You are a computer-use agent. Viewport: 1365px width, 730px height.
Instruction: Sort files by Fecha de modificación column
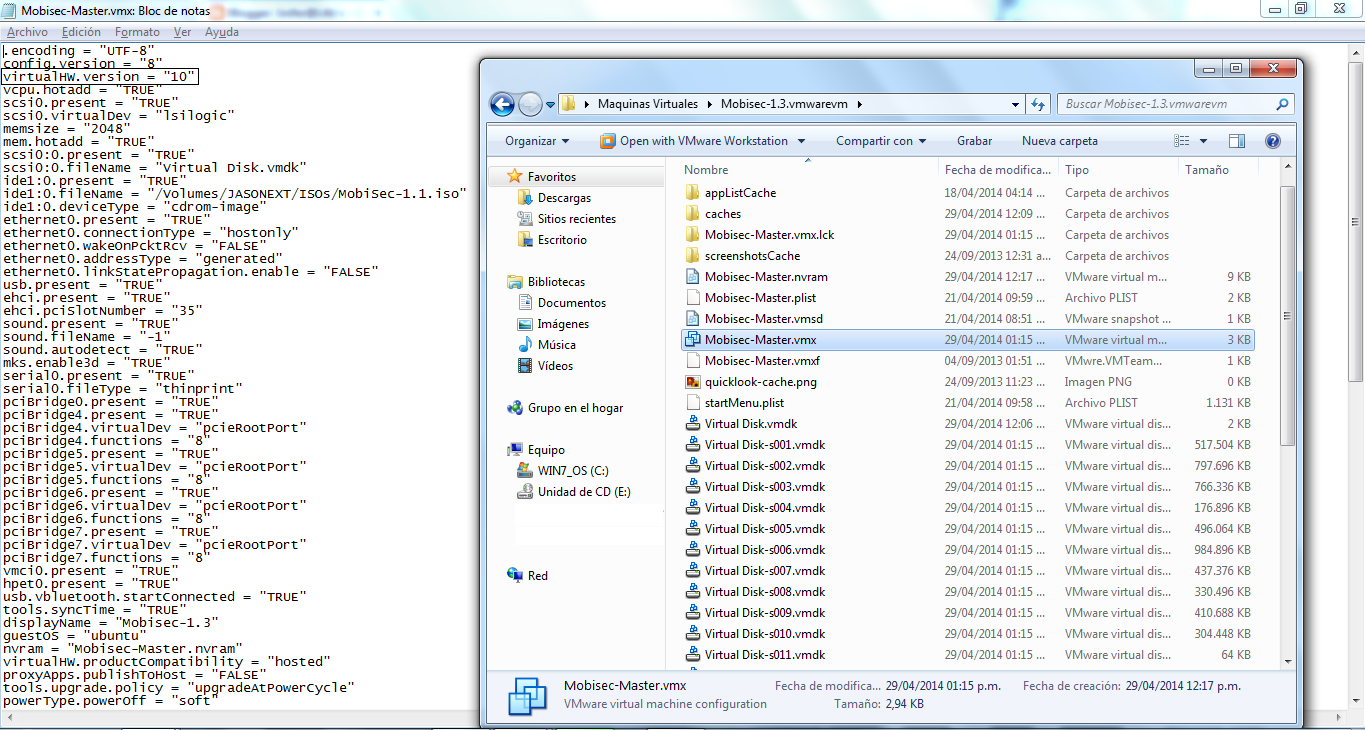coord(999,170)
